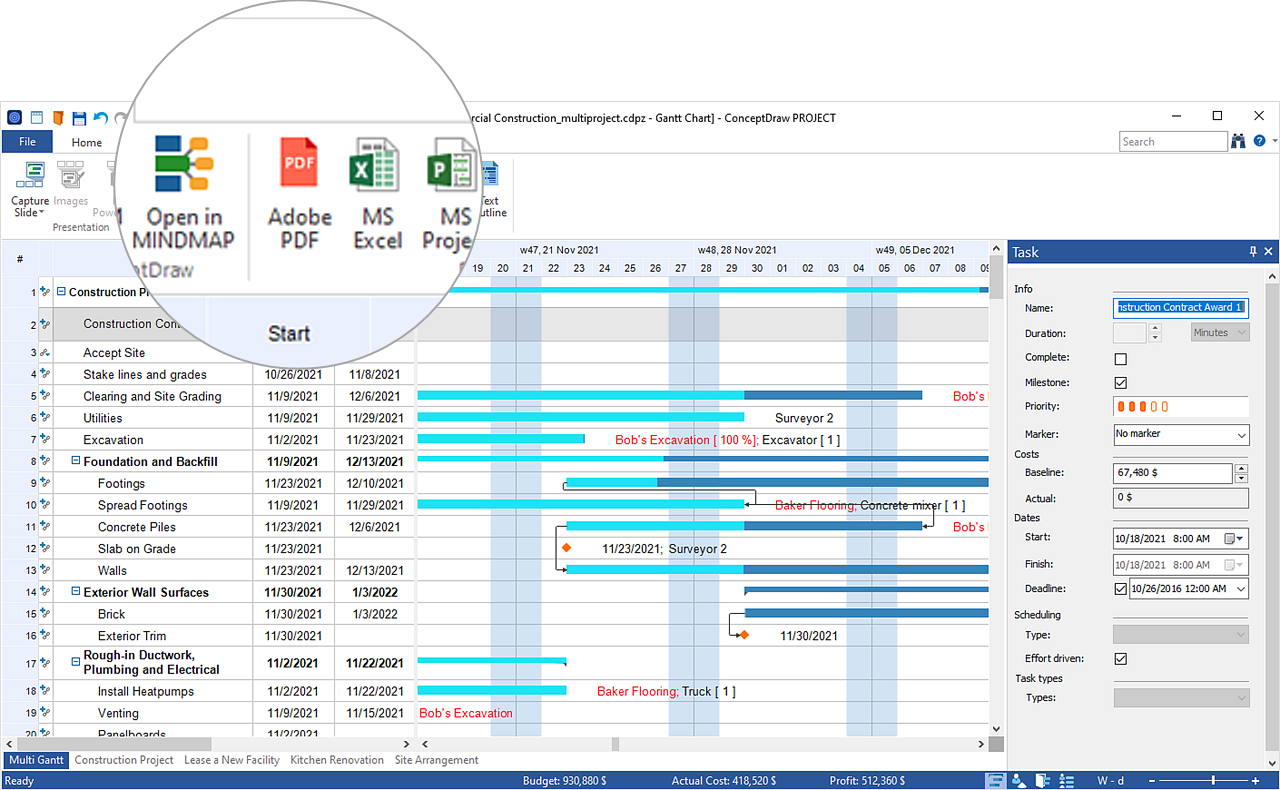Open the File menu
This screenshot has width=1280, height=790.
[27, 142]
